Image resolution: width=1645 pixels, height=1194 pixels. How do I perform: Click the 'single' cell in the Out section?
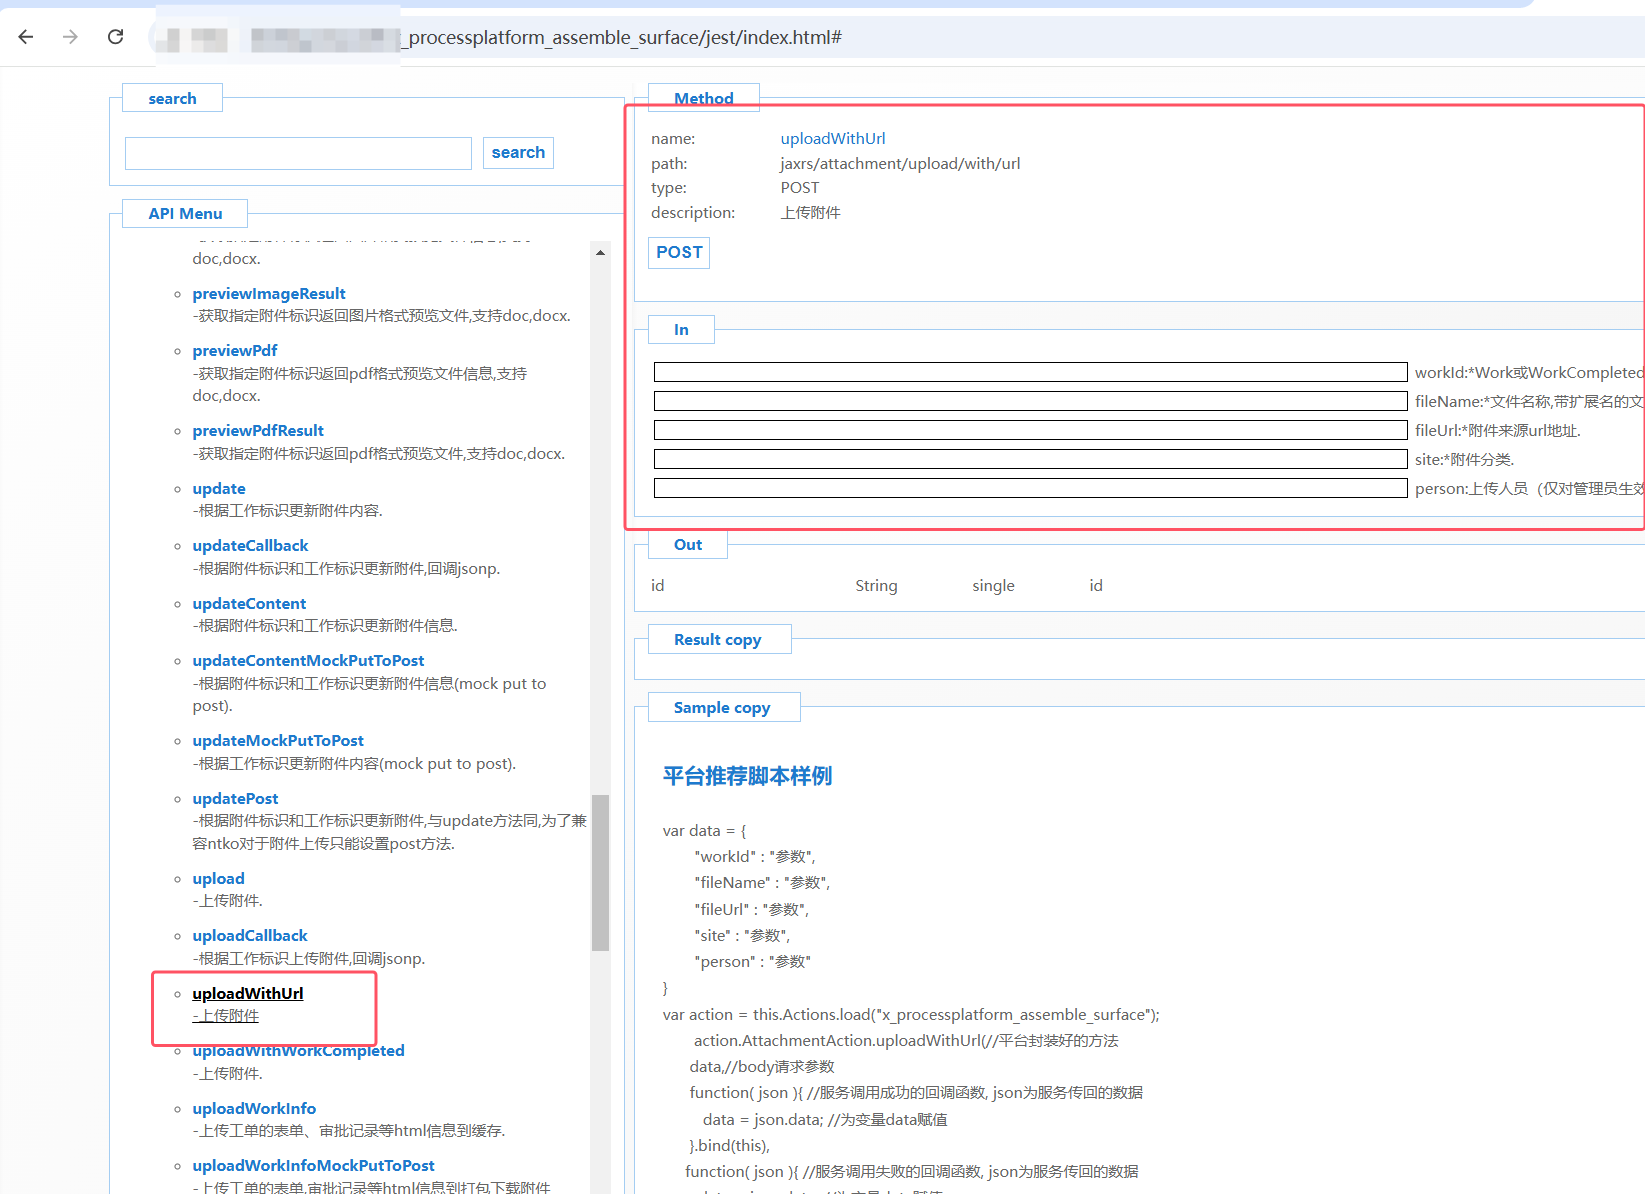pos(993,586)
